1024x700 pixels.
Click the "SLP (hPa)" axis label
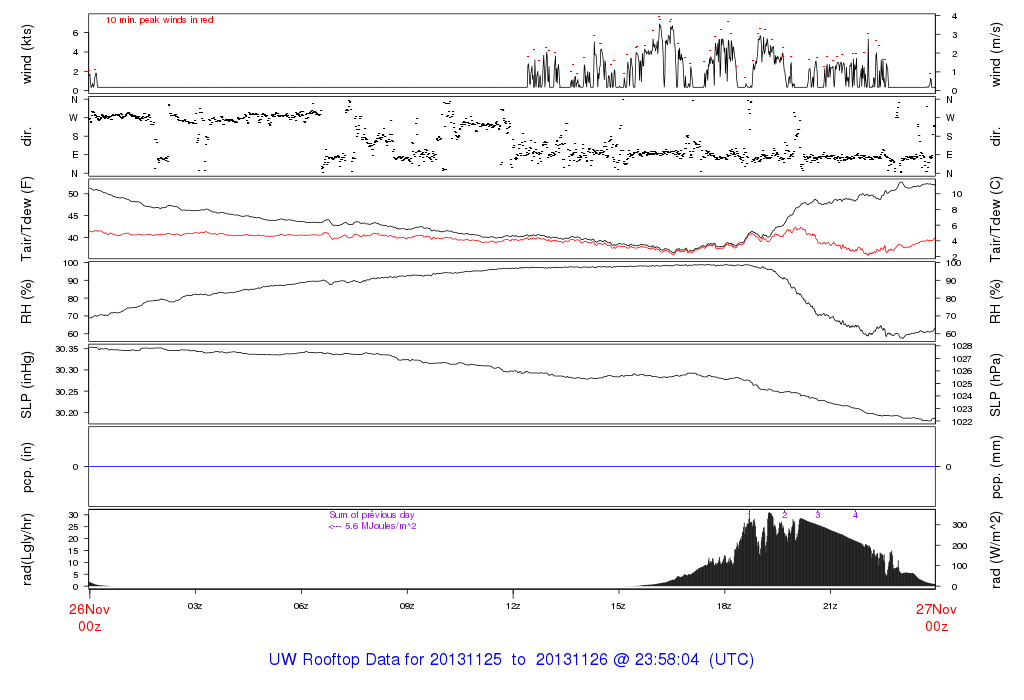[x=994, y=383]
